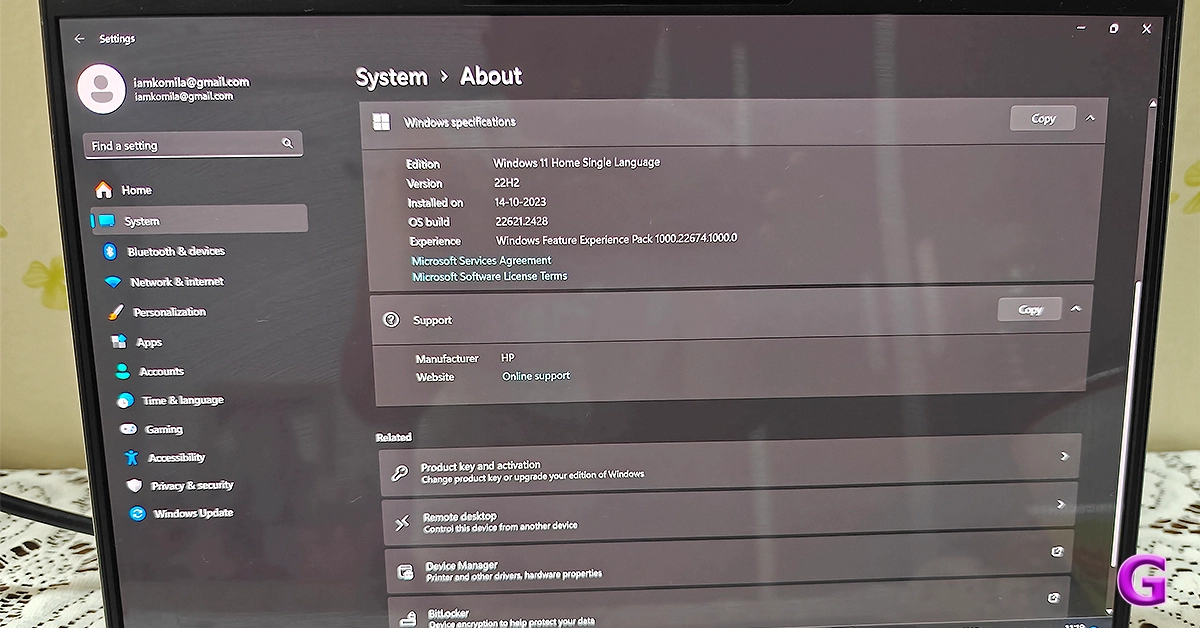Viewport: 1200px width, 628px height.
Task: Copy the Windows specifications details
Action: tap(1043, 118)
